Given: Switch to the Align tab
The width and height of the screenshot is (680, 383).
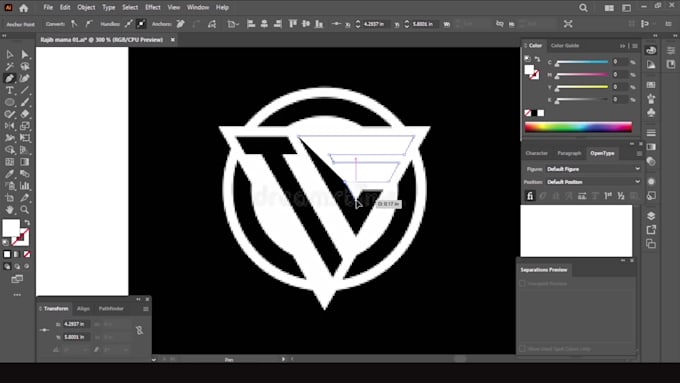Looking at the screenshot, I should click(x=83, y=309).
